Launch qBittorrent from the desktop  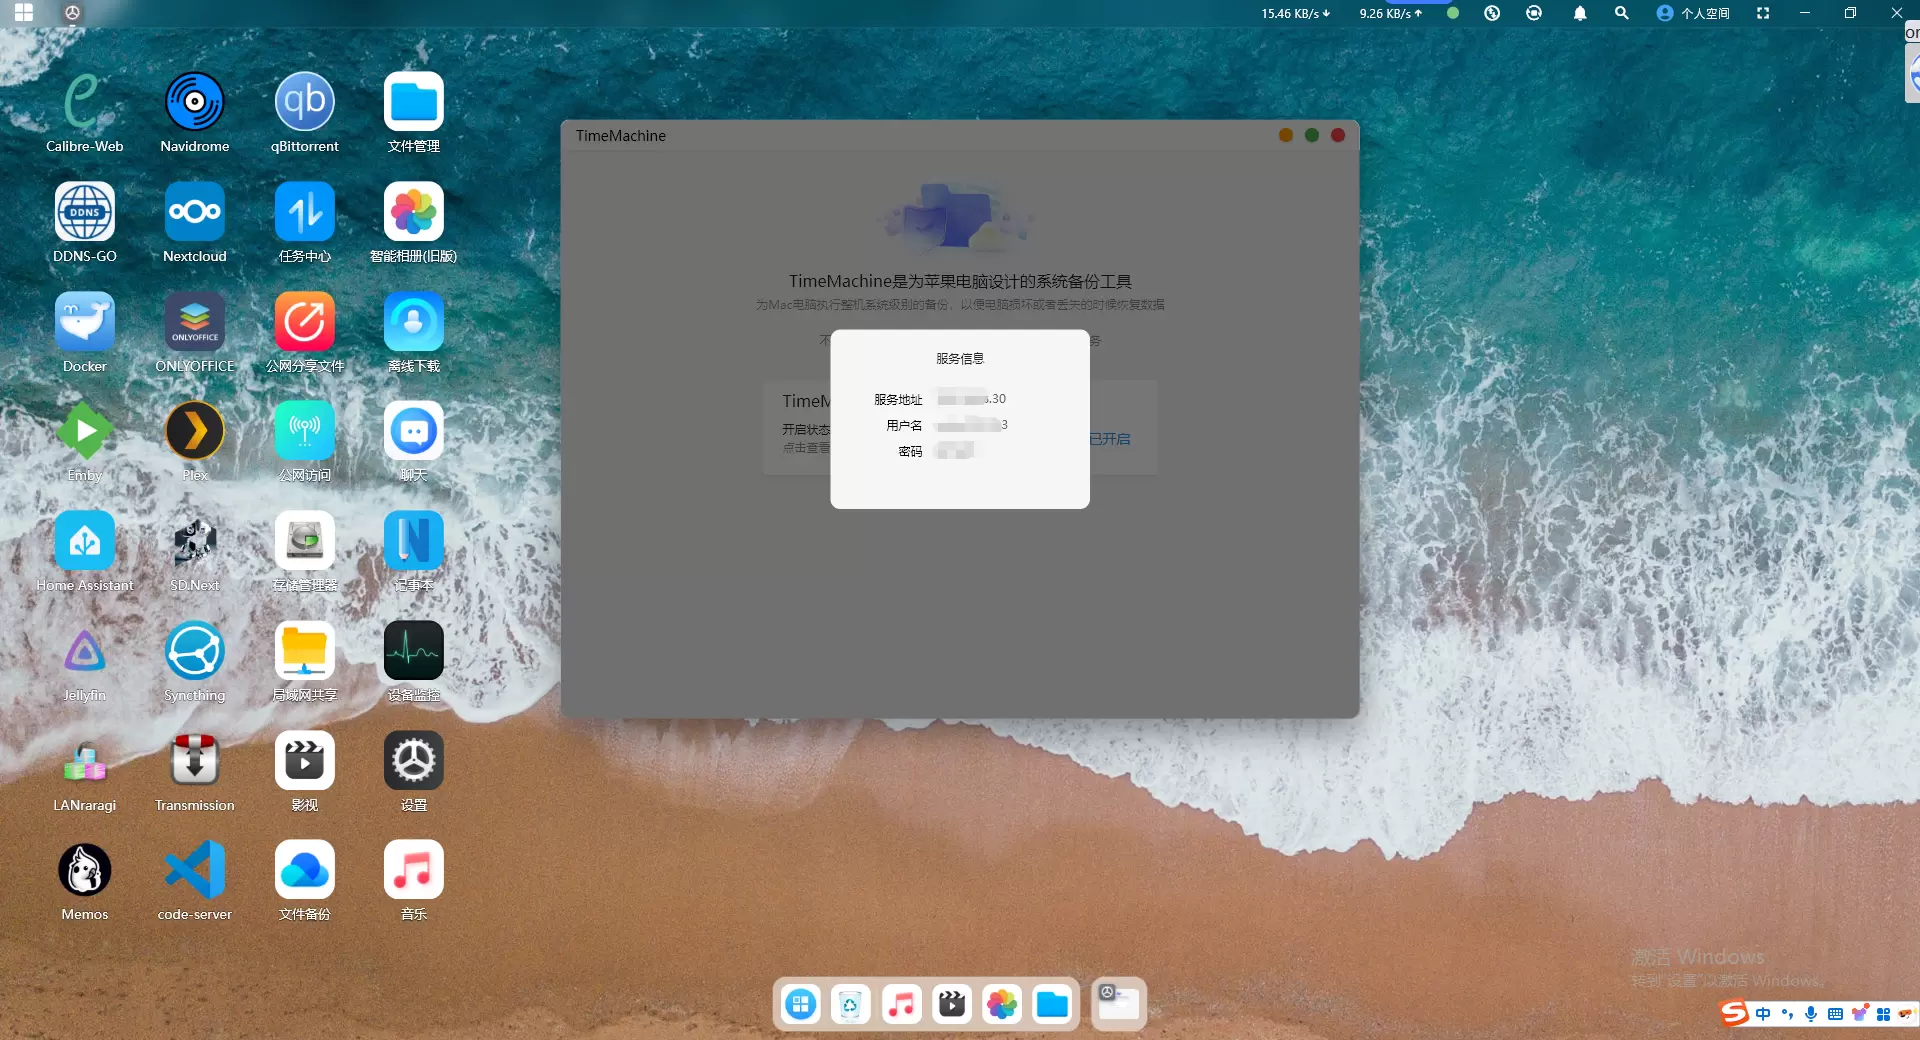click(304, 102)
